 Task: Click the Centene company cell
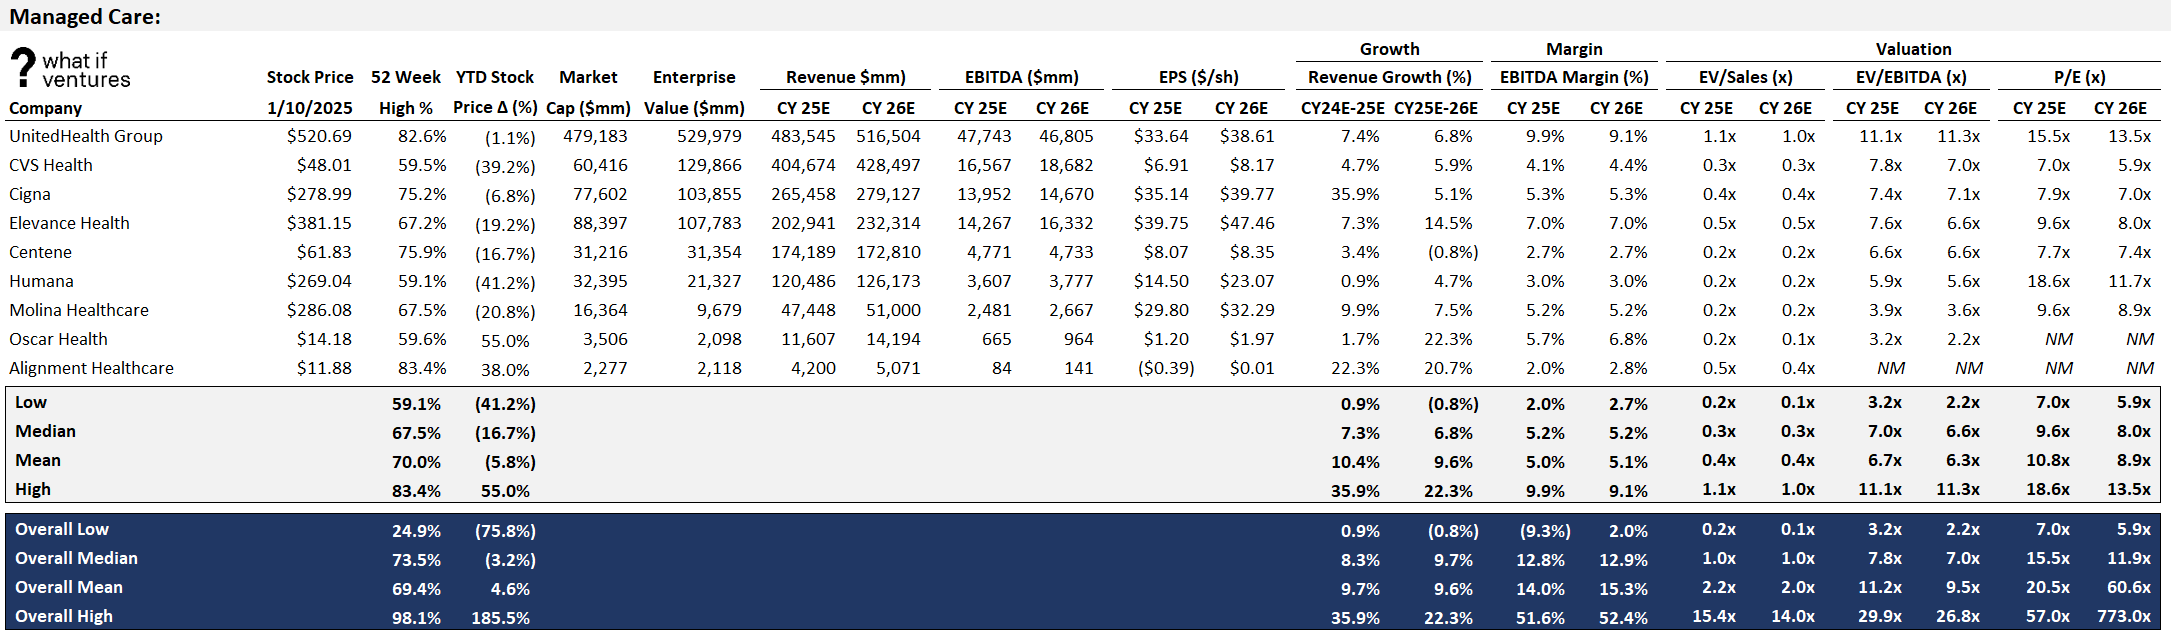coord(41,252)
